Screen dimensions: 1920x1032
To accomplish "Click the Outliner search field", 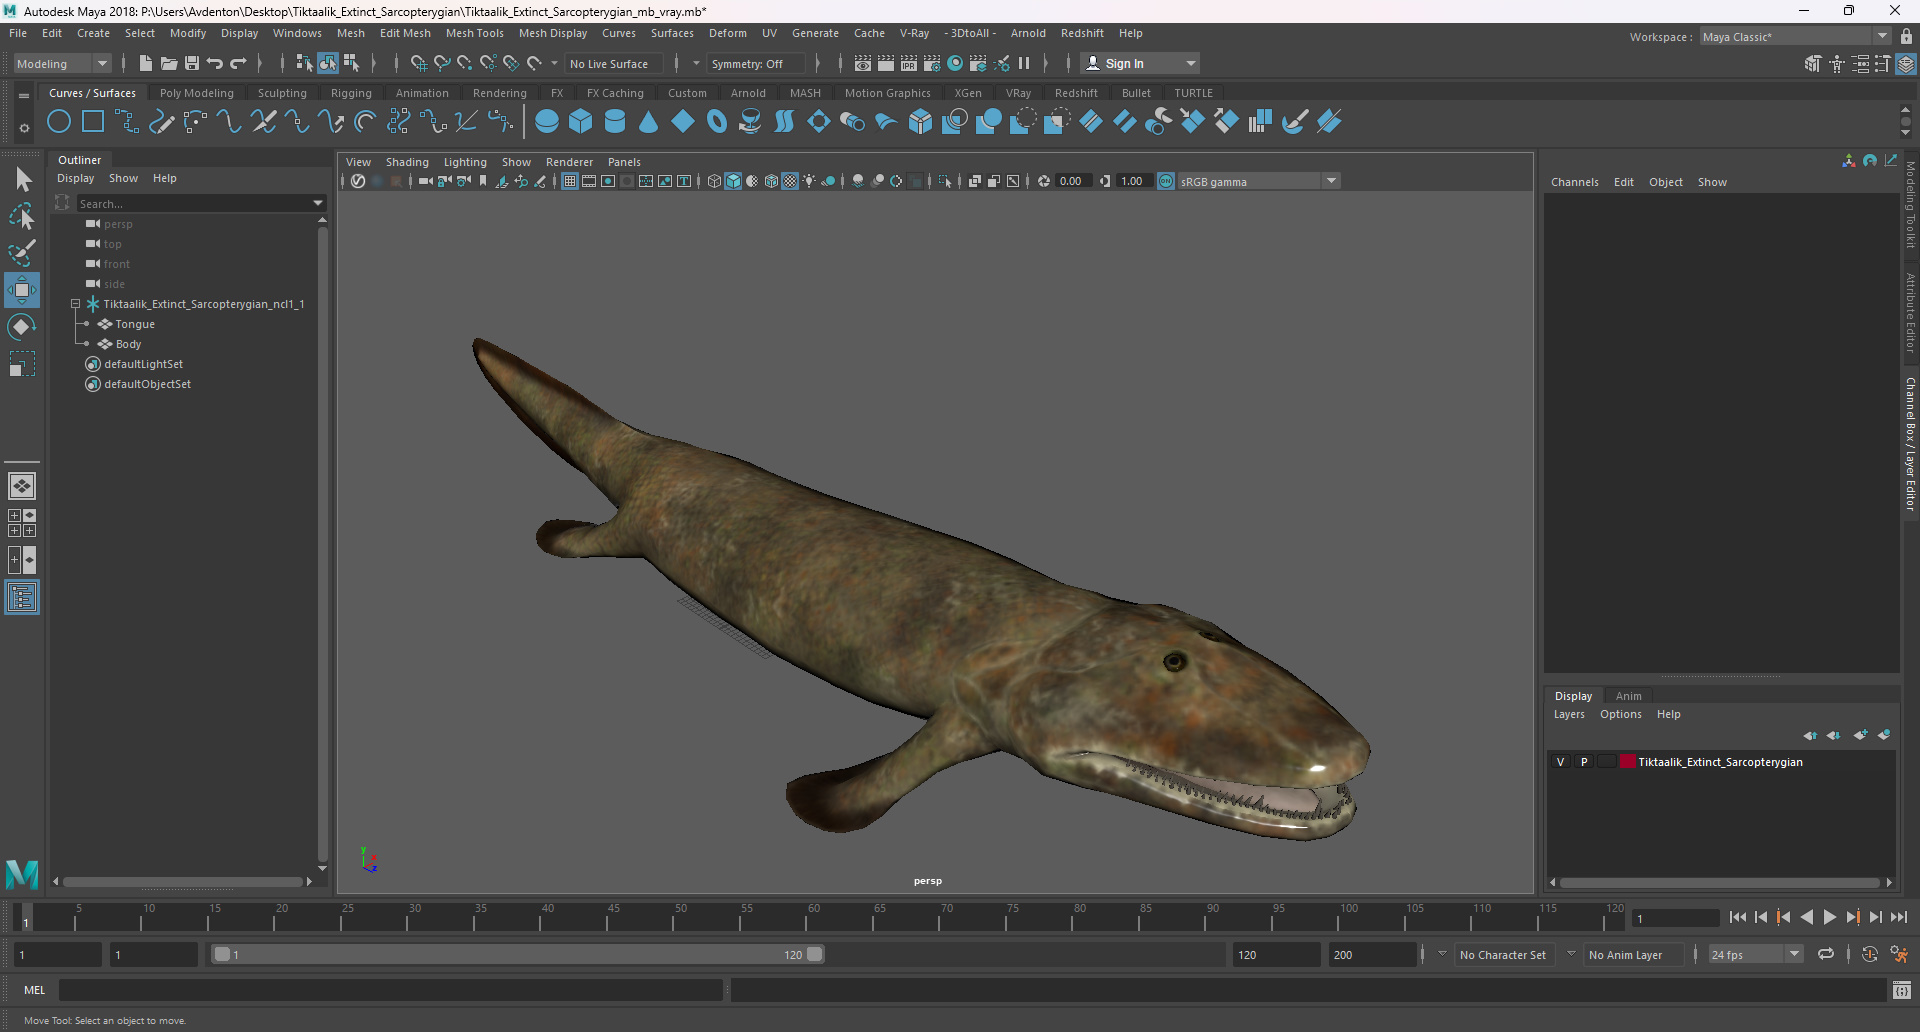I will tap(194, 203).
